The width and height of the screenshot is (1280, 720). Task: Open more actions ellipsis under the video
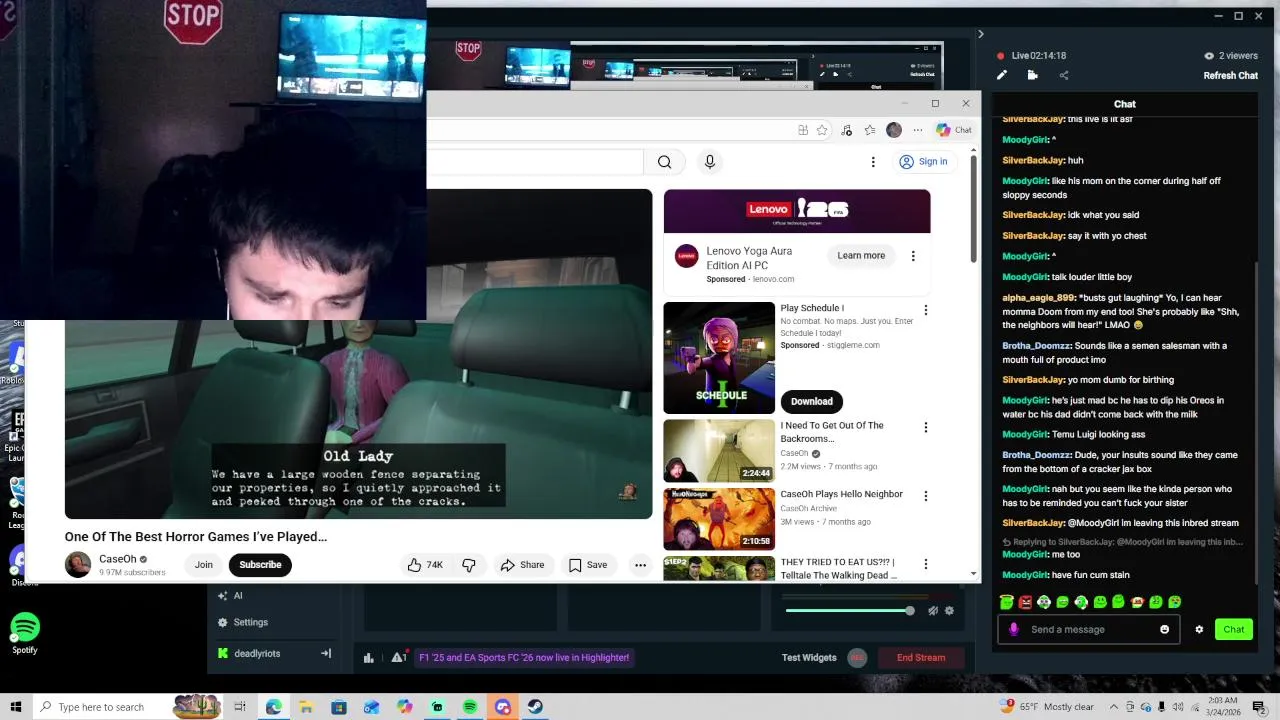640,565
